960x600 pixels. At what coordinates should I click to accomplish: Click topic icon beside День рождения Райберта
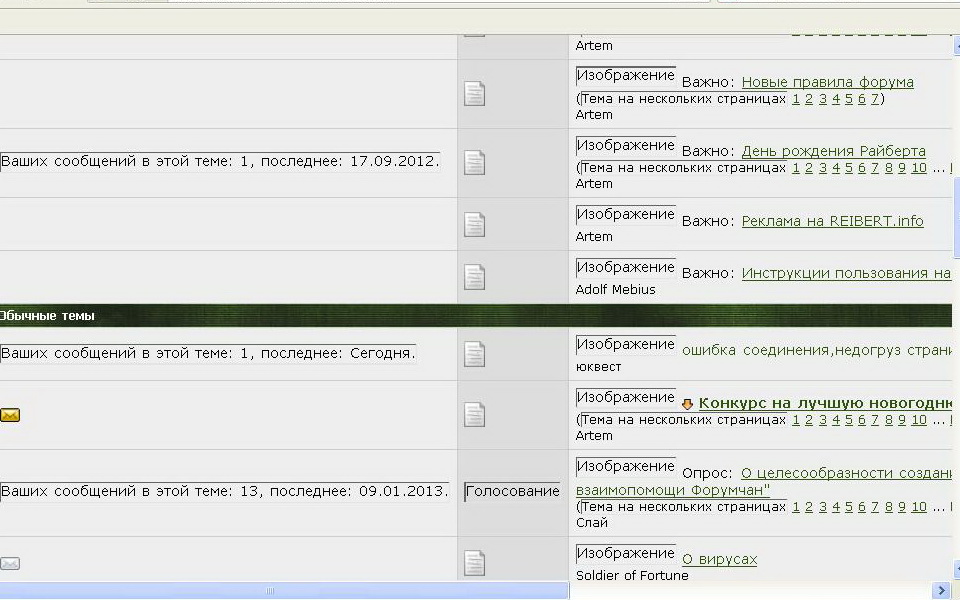click(474, 163)
